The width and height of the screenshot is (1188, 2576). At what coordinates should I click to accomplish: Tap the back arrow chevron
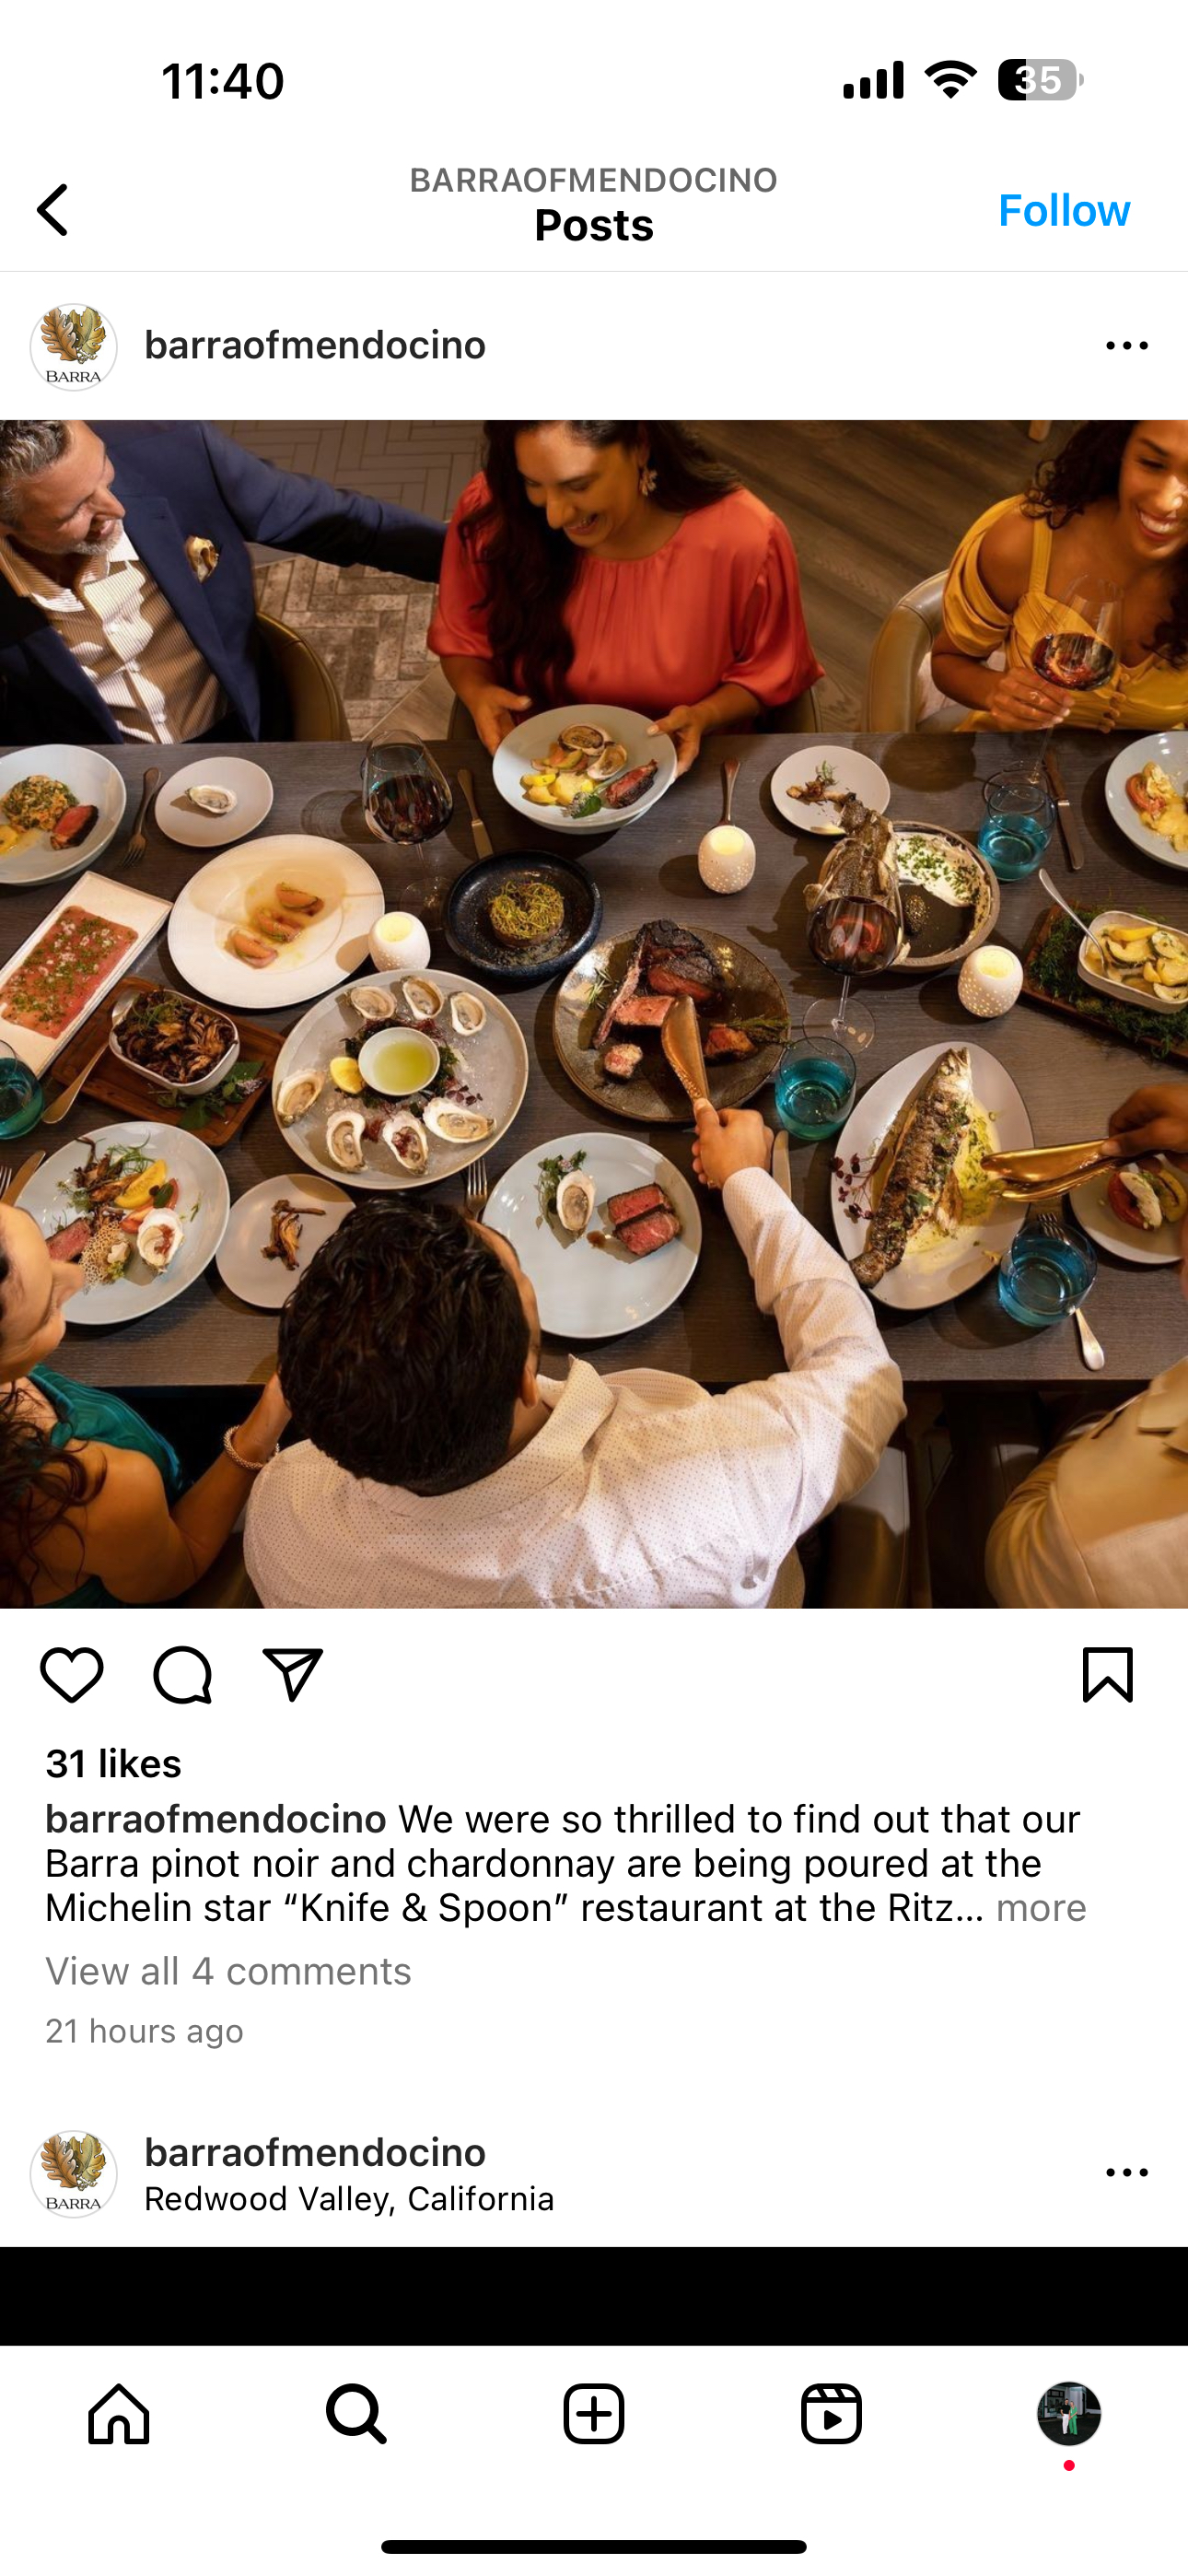(x=52, y=210)
